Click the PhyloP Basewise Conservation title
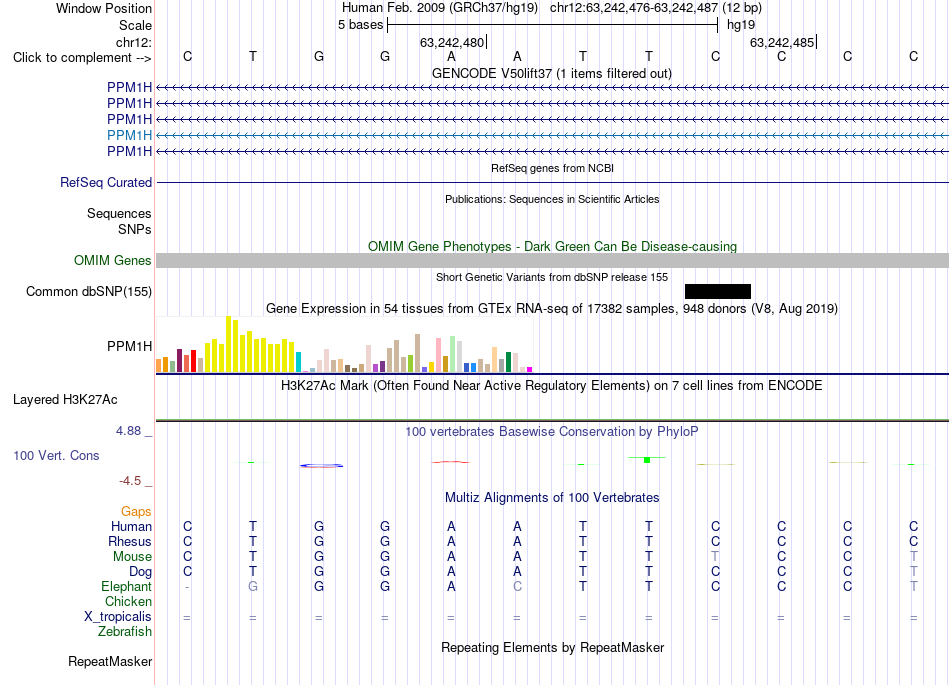The width and height of the screenshot is (950, 685). 552,431
